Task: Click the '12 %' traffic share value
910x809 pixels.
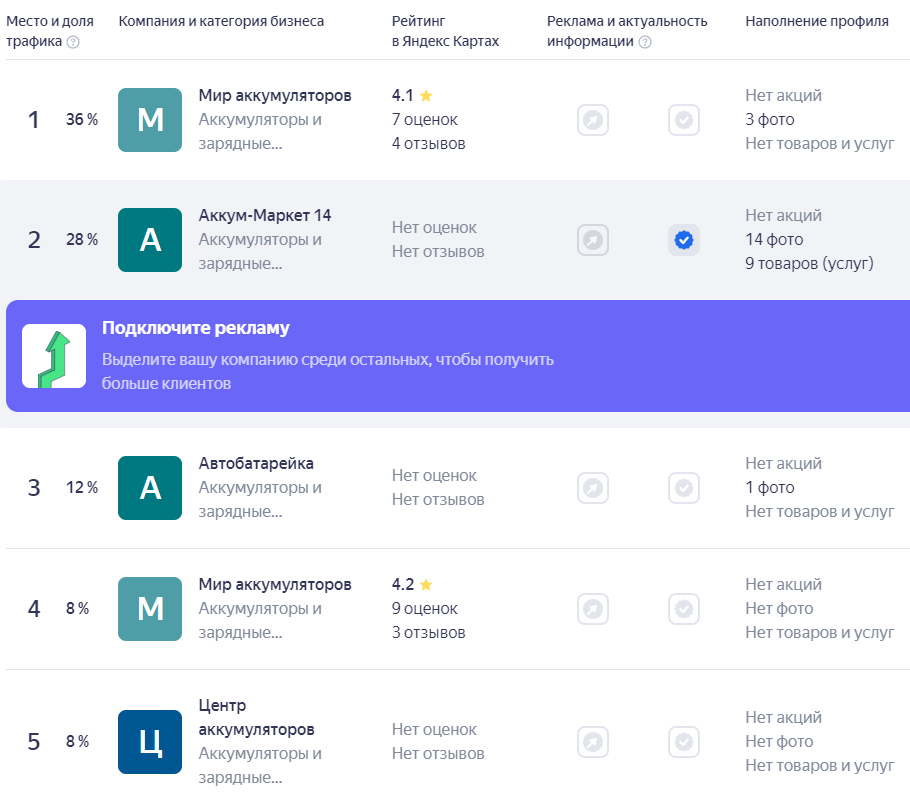Action: click(x=82, y=487)
